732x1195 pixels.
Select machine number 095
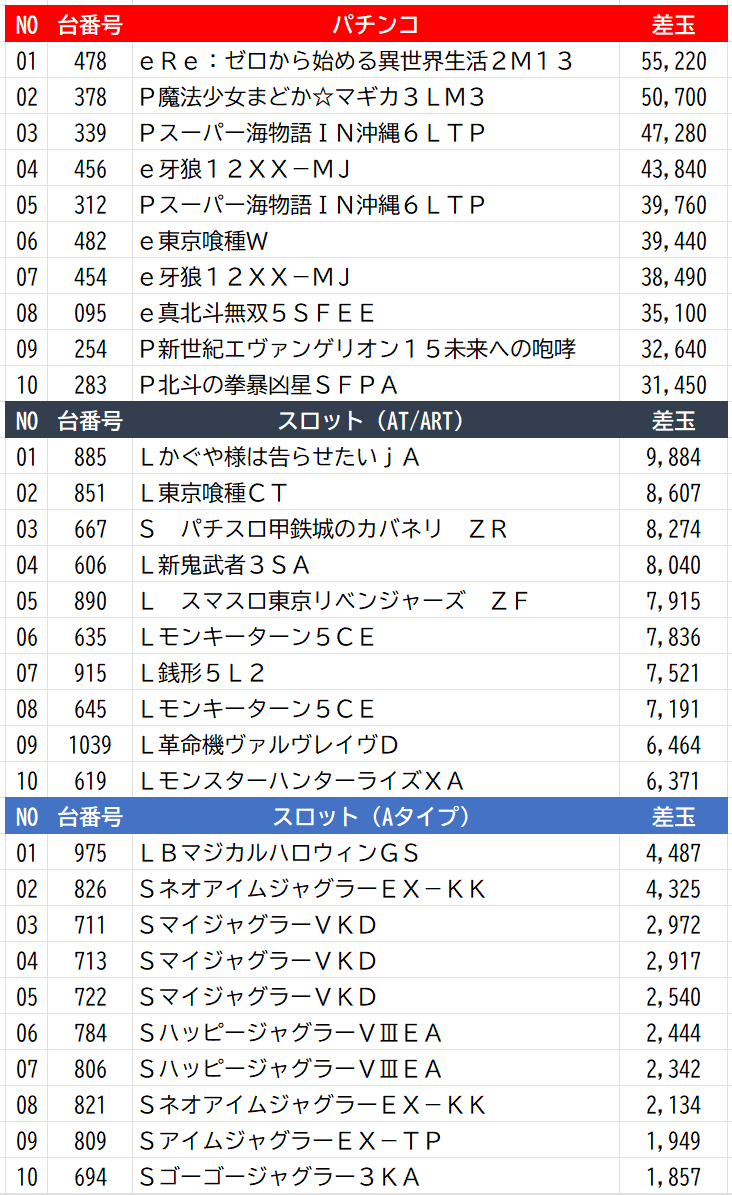tap(90, 313)
